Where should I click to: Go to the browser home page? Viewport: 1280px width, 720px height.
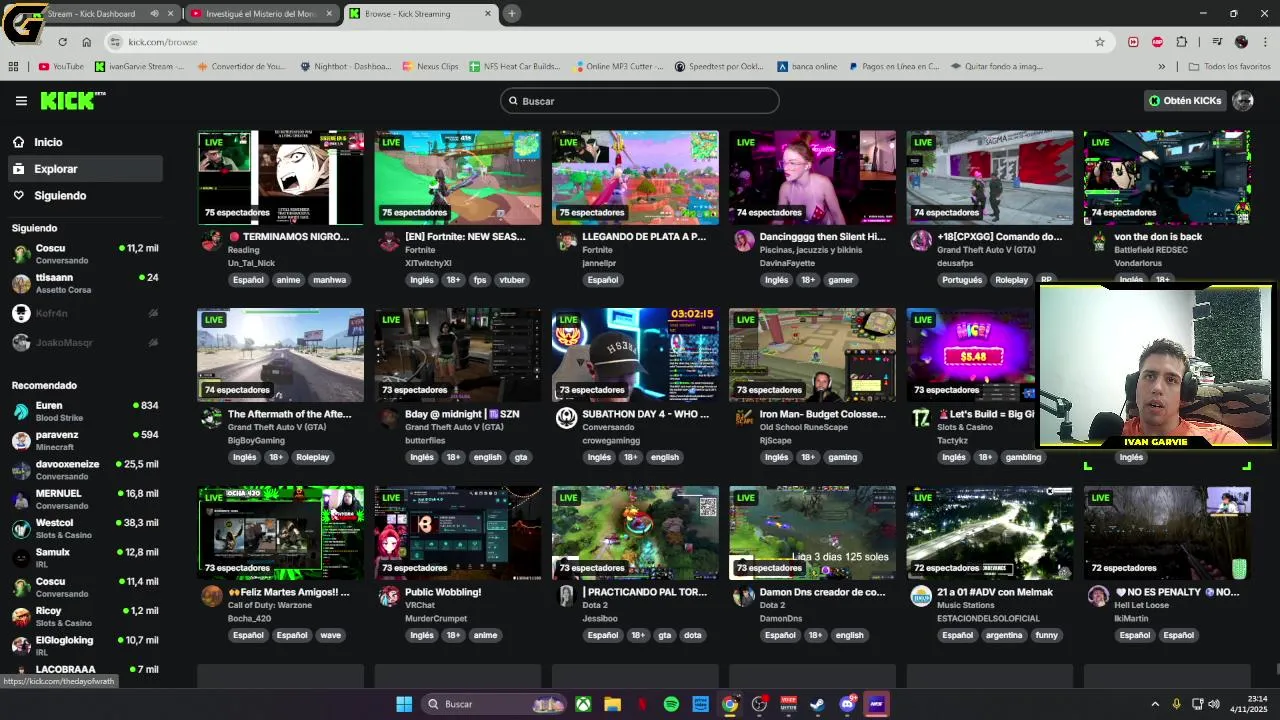(87, 42)
